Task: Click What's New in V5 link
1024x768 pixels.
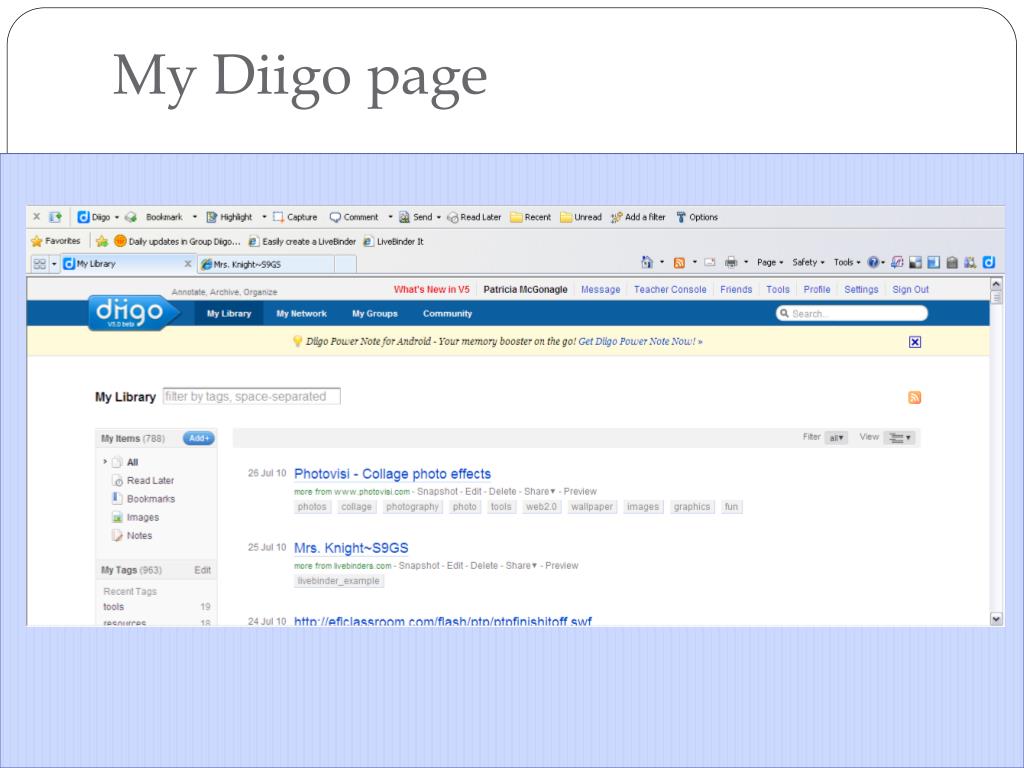Action: click(x=432, y=289)
